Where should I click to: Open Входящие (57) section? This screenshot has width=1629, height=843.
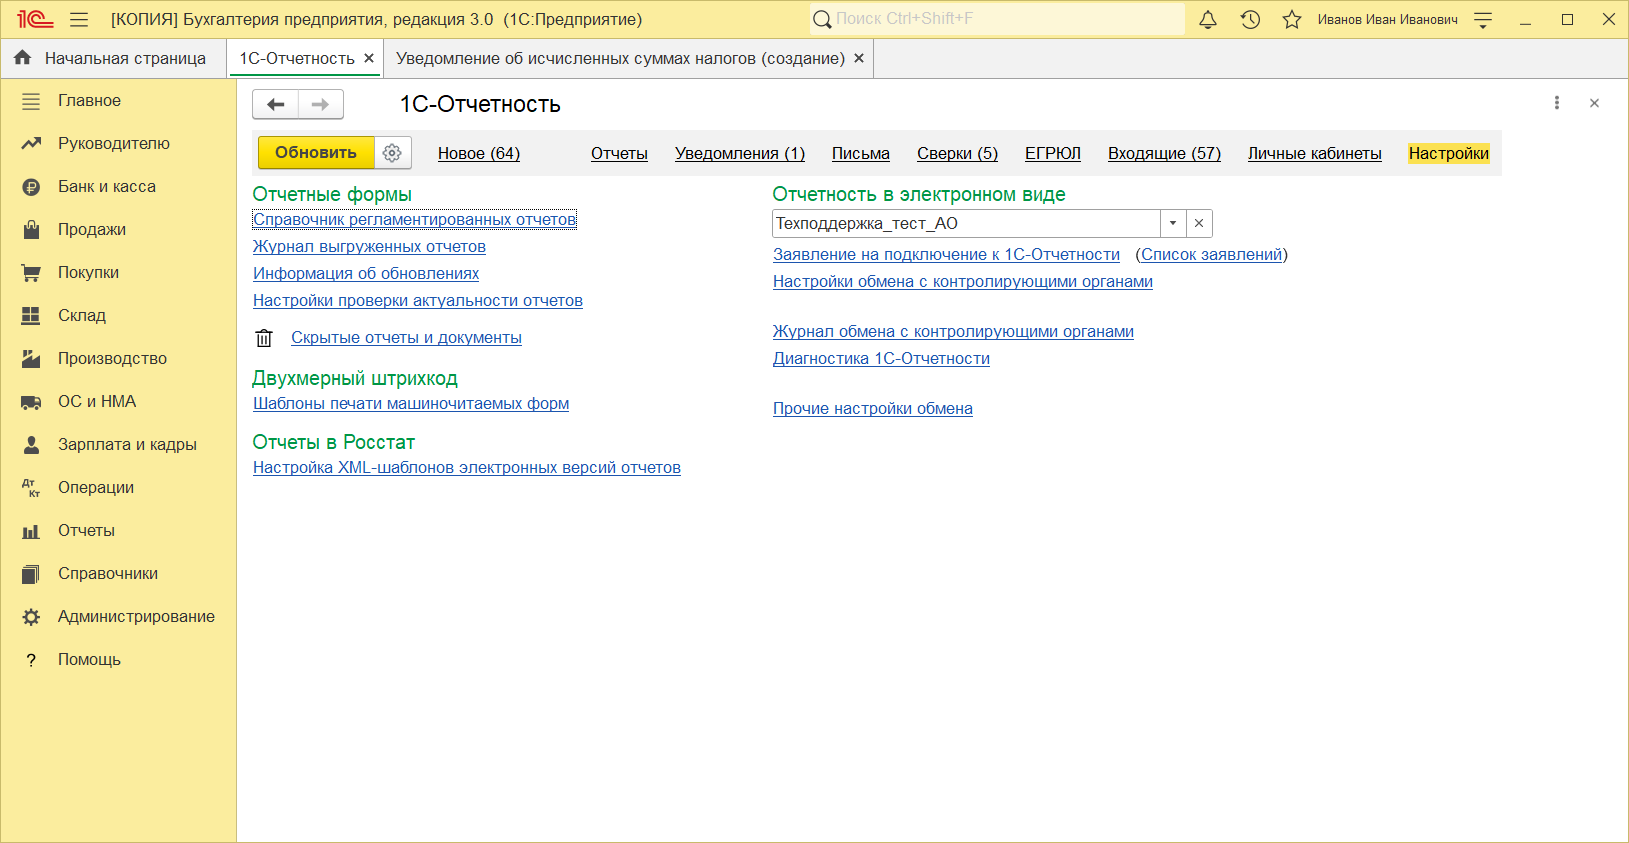(1164, 154)
